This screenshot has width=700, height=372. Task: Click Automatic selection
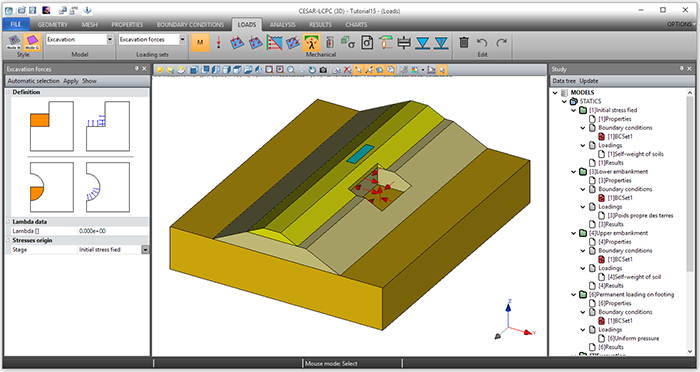click(33, 81)
